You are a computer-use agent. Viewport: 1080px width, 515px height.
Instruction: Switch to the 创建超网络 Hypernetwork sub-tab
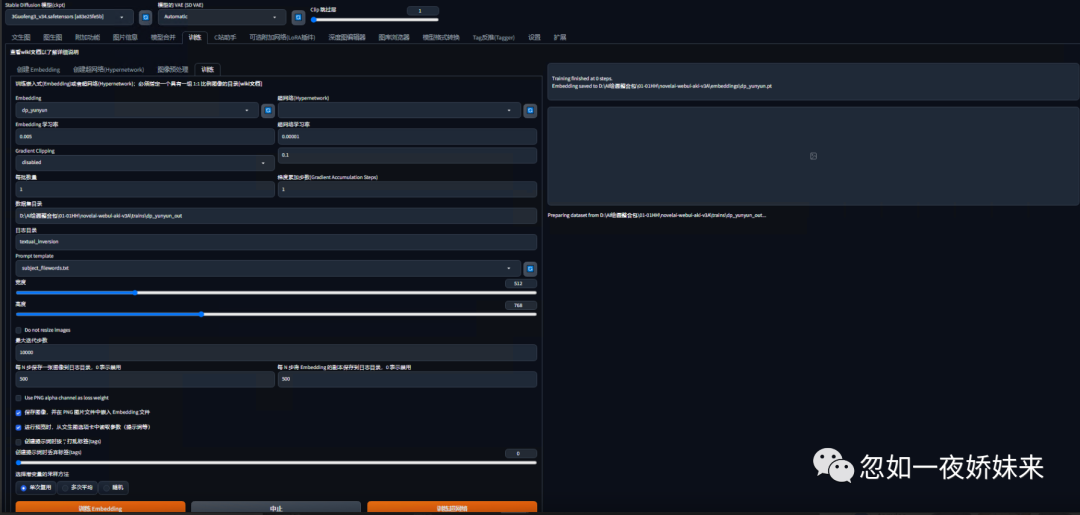pos(108,70)
